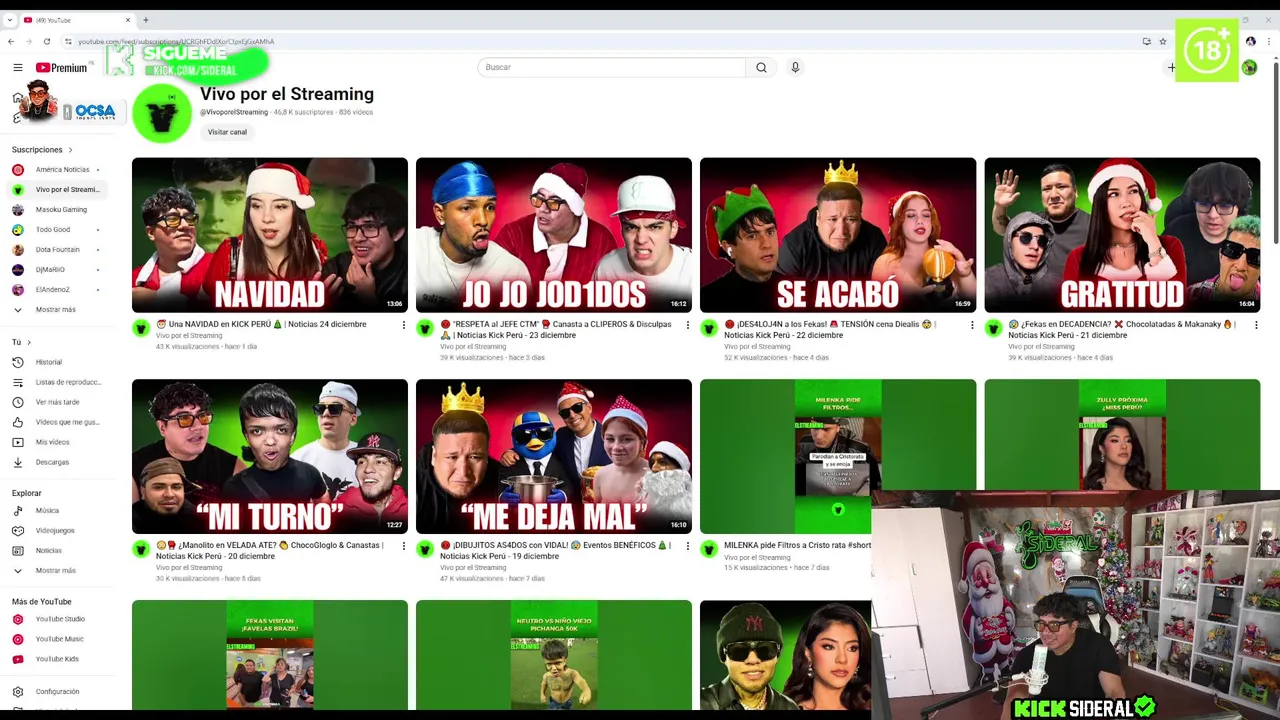Click the browser address bar URL
This screenshot has height=720, width=1280.
(x=176, y=41)
